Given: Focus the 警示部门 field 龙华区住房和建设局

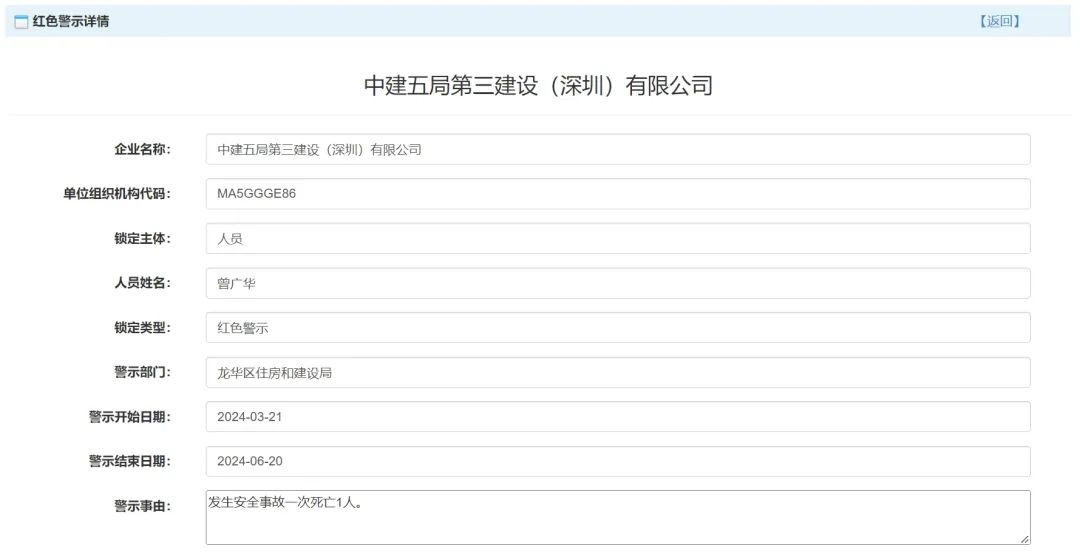Looking at the screenshot, I should pyautogui.click(x=618, y=373).
